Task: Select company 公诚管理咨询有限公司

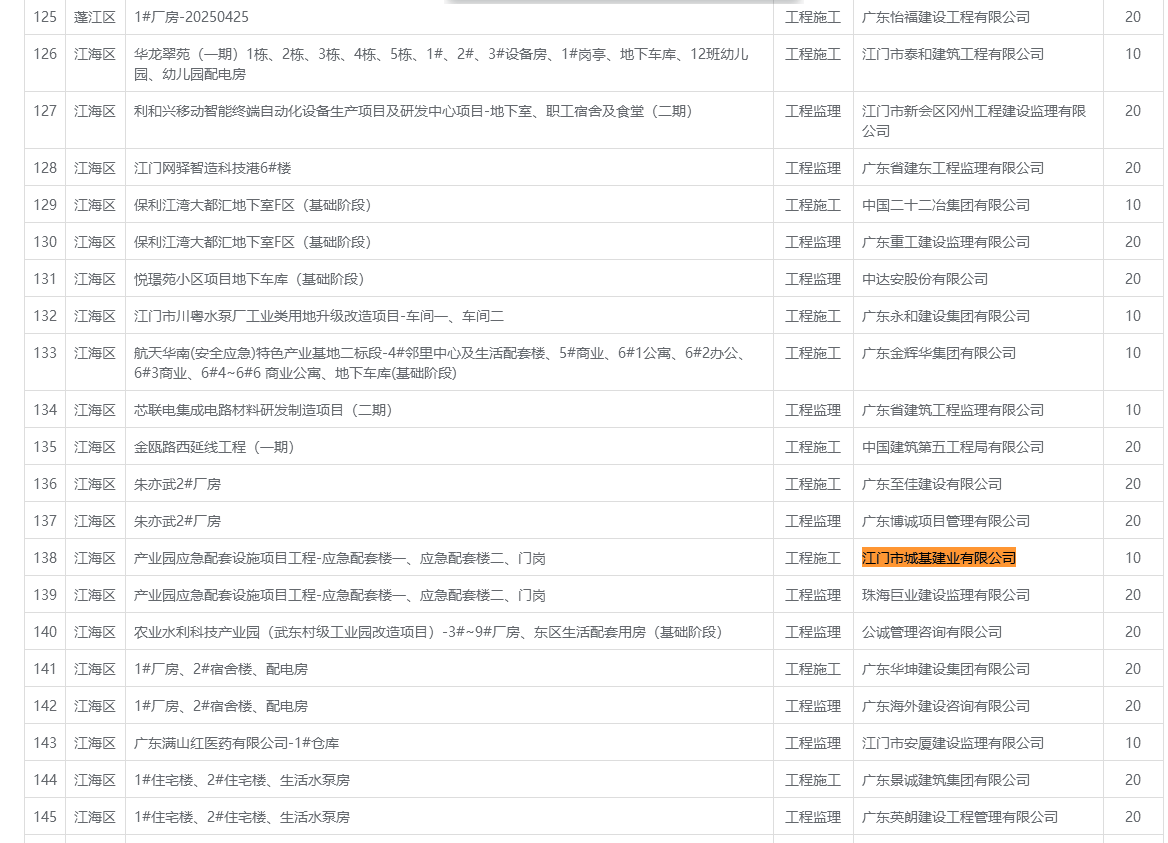Action: pyautogui.click(x=932, y=632)
